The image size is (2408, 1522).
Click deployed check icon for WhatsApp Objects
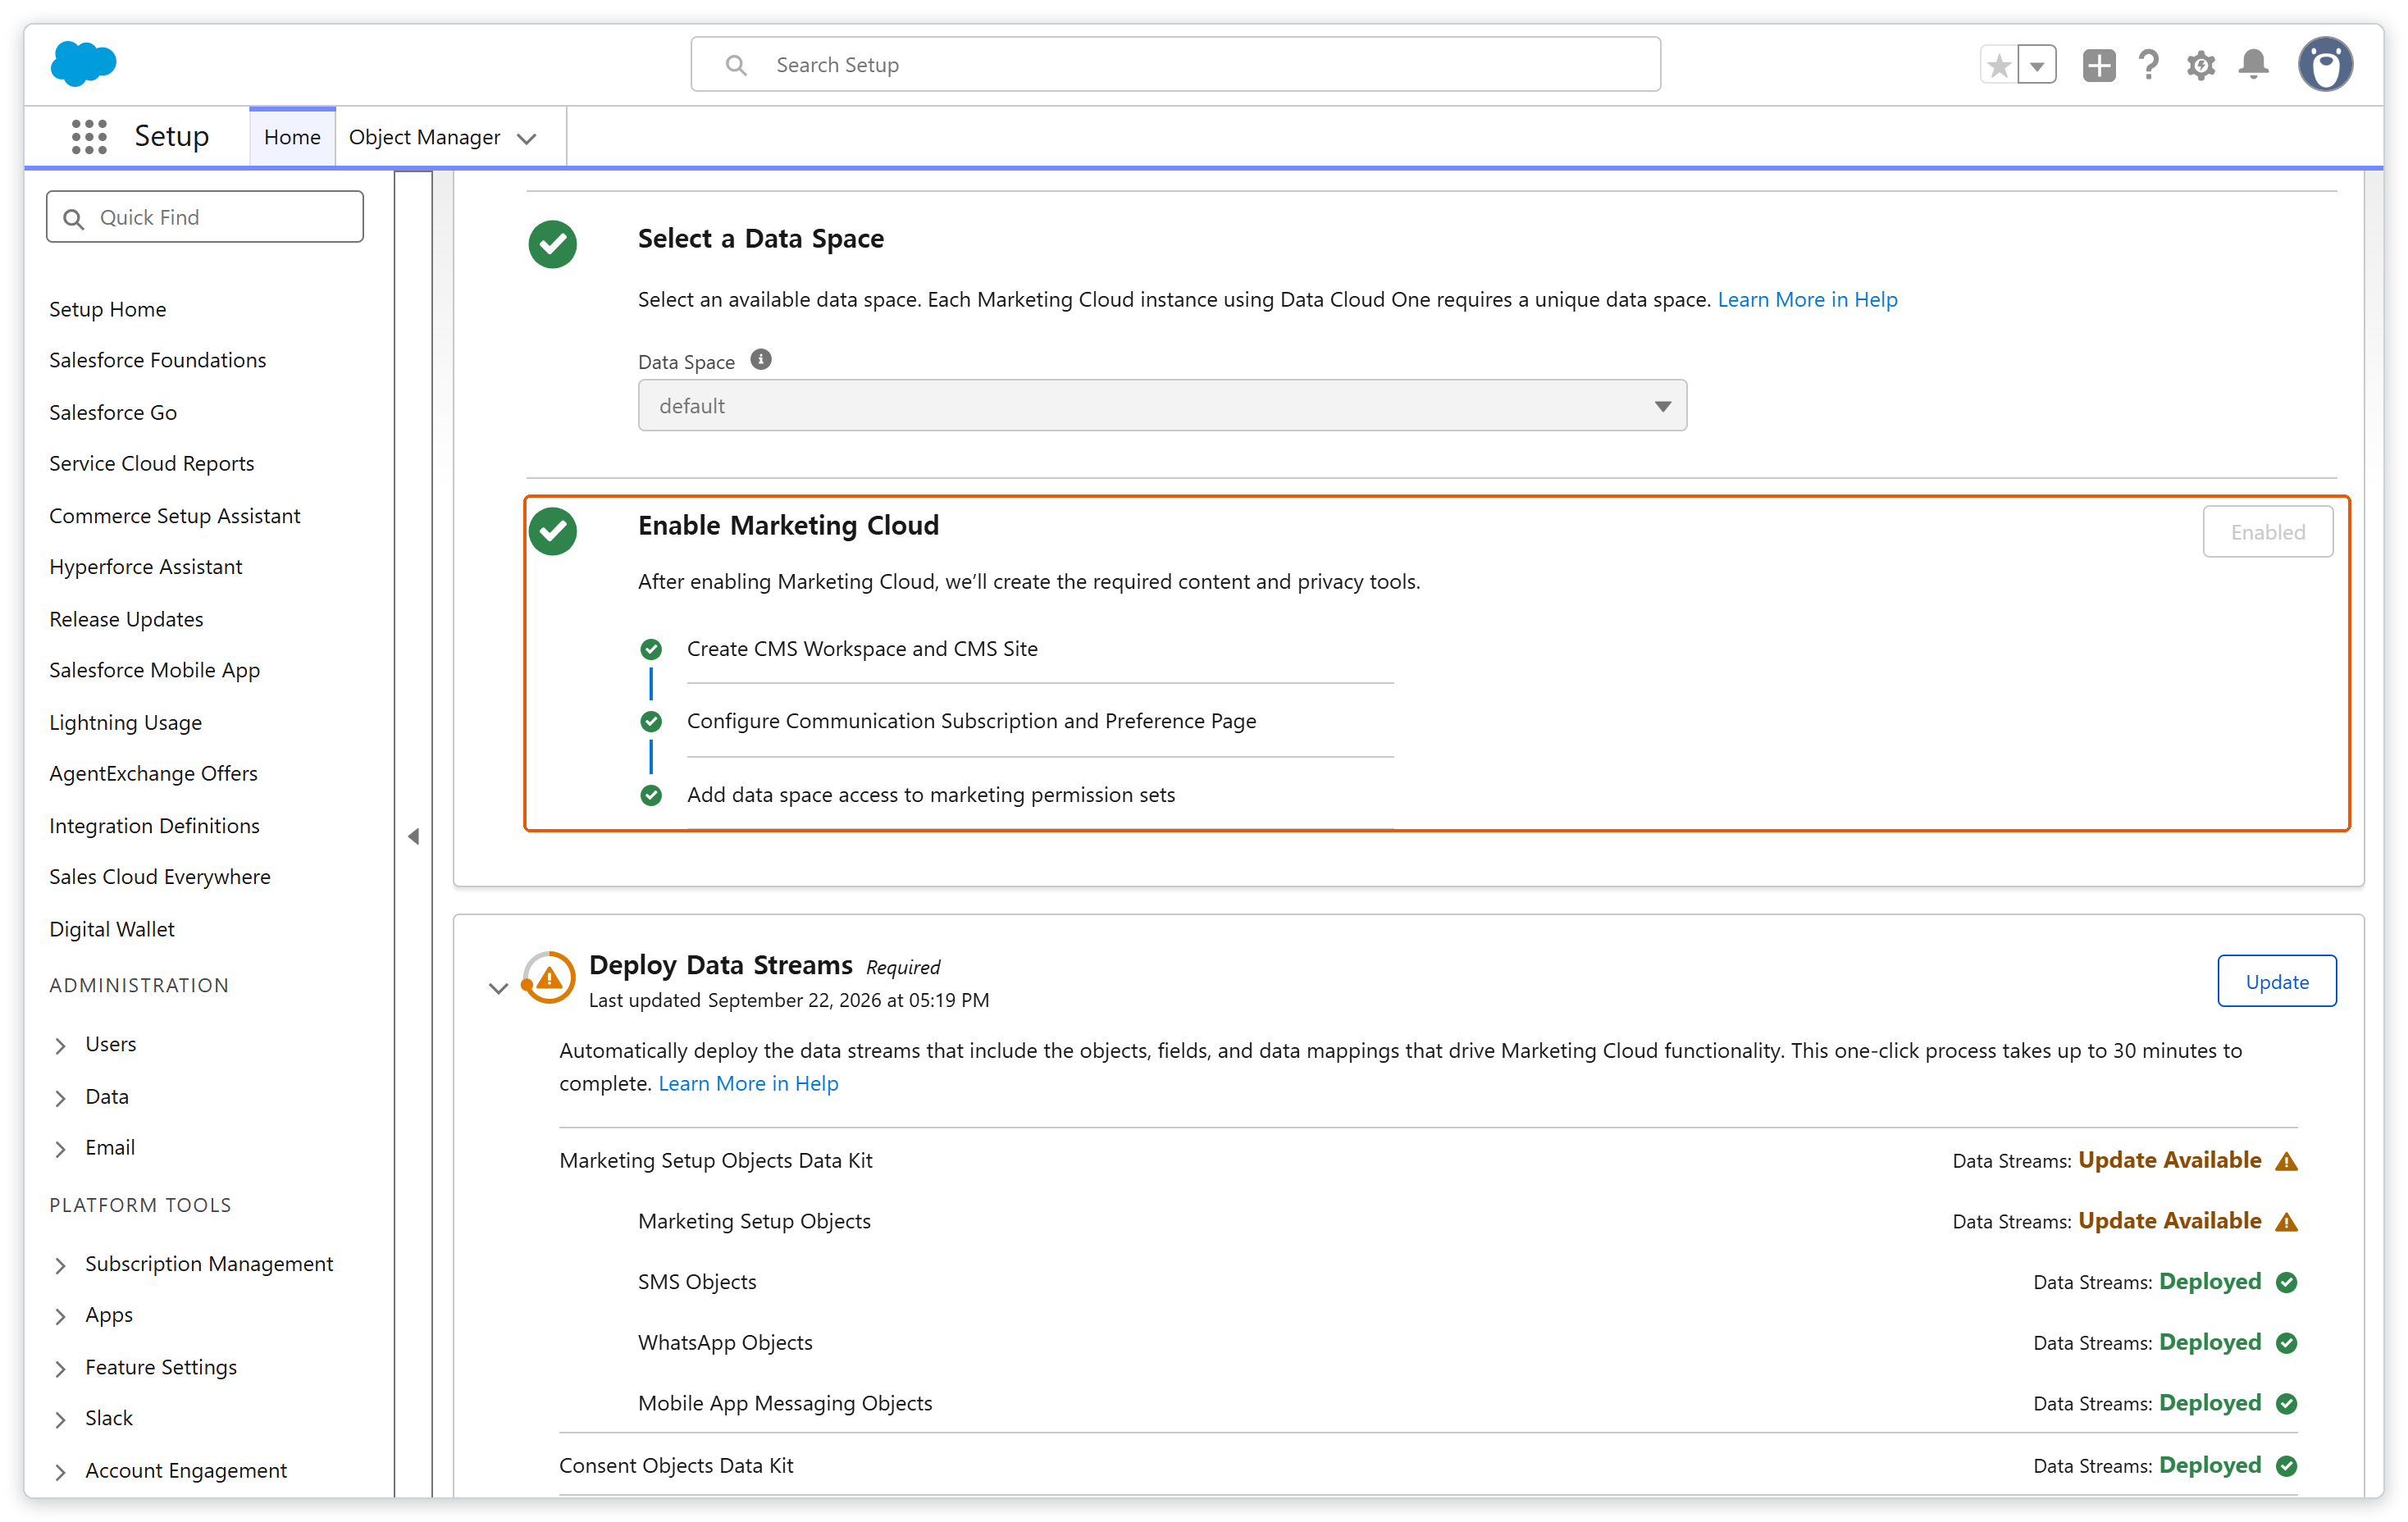click(x=2286, y=1343)
